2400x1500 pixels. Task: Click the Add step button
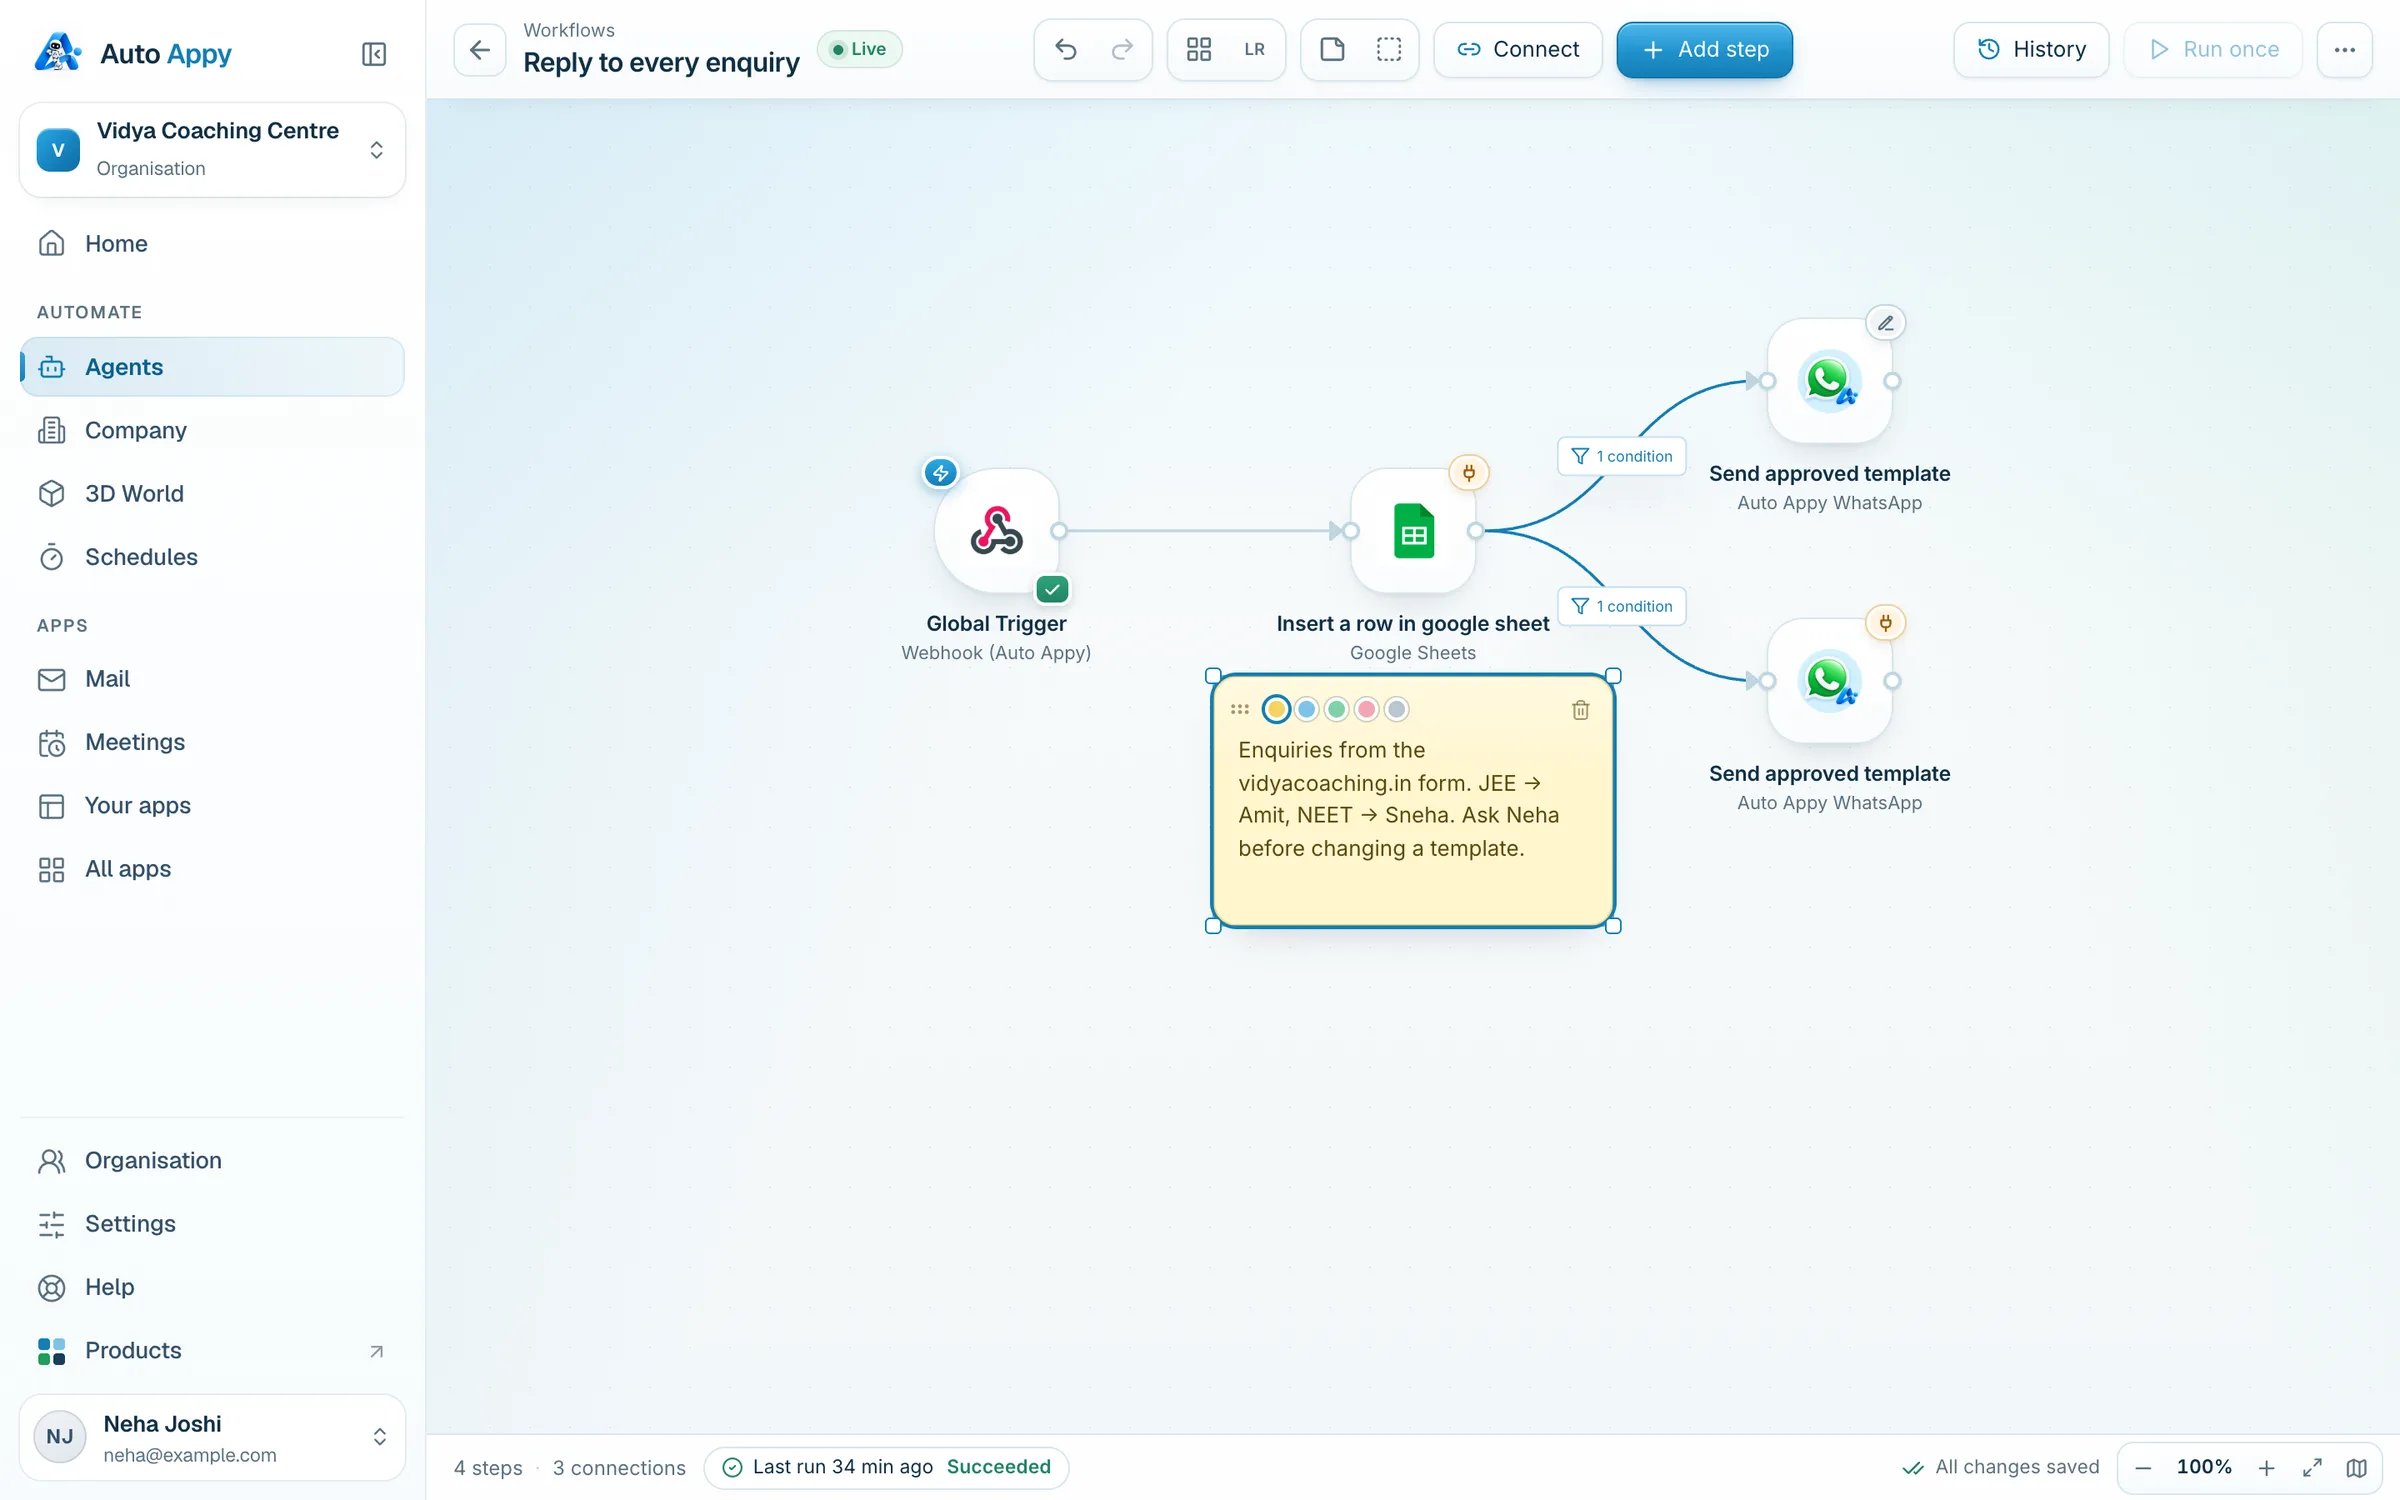(1704, 50)
